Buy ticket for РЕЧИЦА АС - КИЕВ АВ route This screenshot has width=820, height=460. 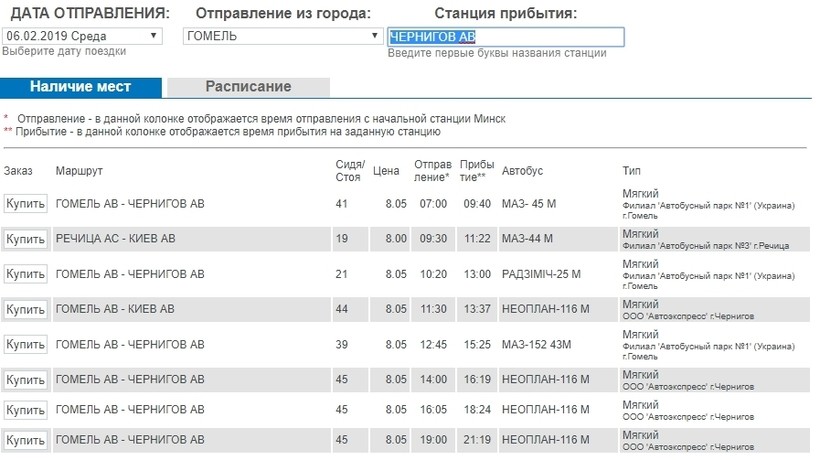click(x=25, y=239)
